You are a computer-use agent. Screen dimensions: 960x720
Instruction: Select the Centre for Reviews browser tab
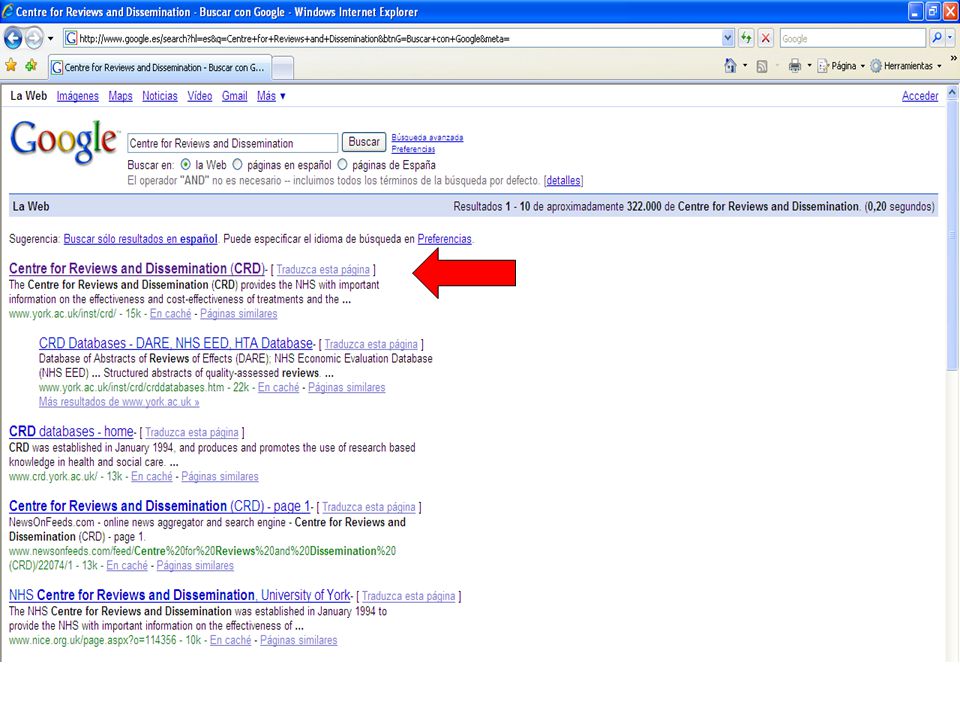[159, 67]
